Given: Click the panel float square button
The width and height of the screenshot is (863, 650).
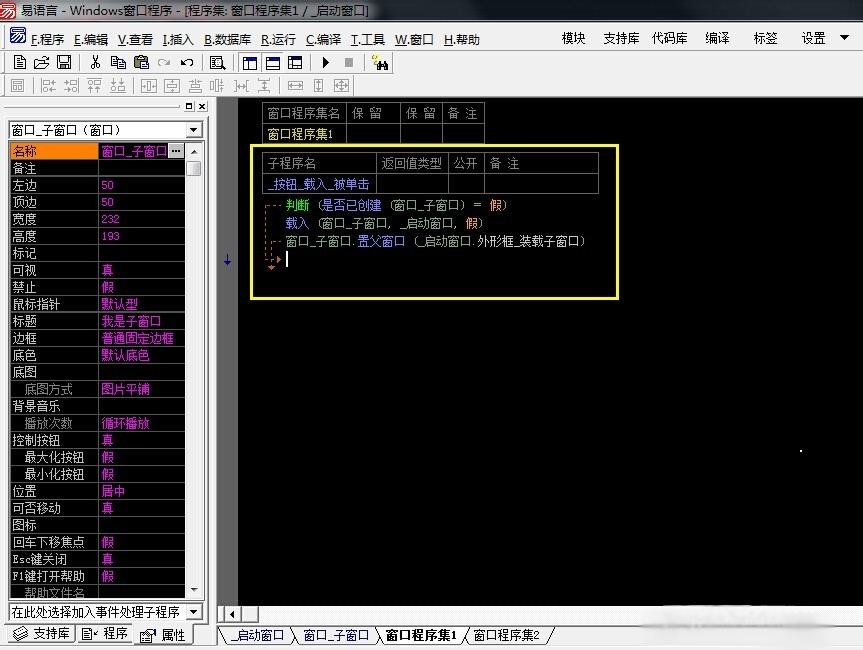Looking at the screenshot, I should (189, 106).
